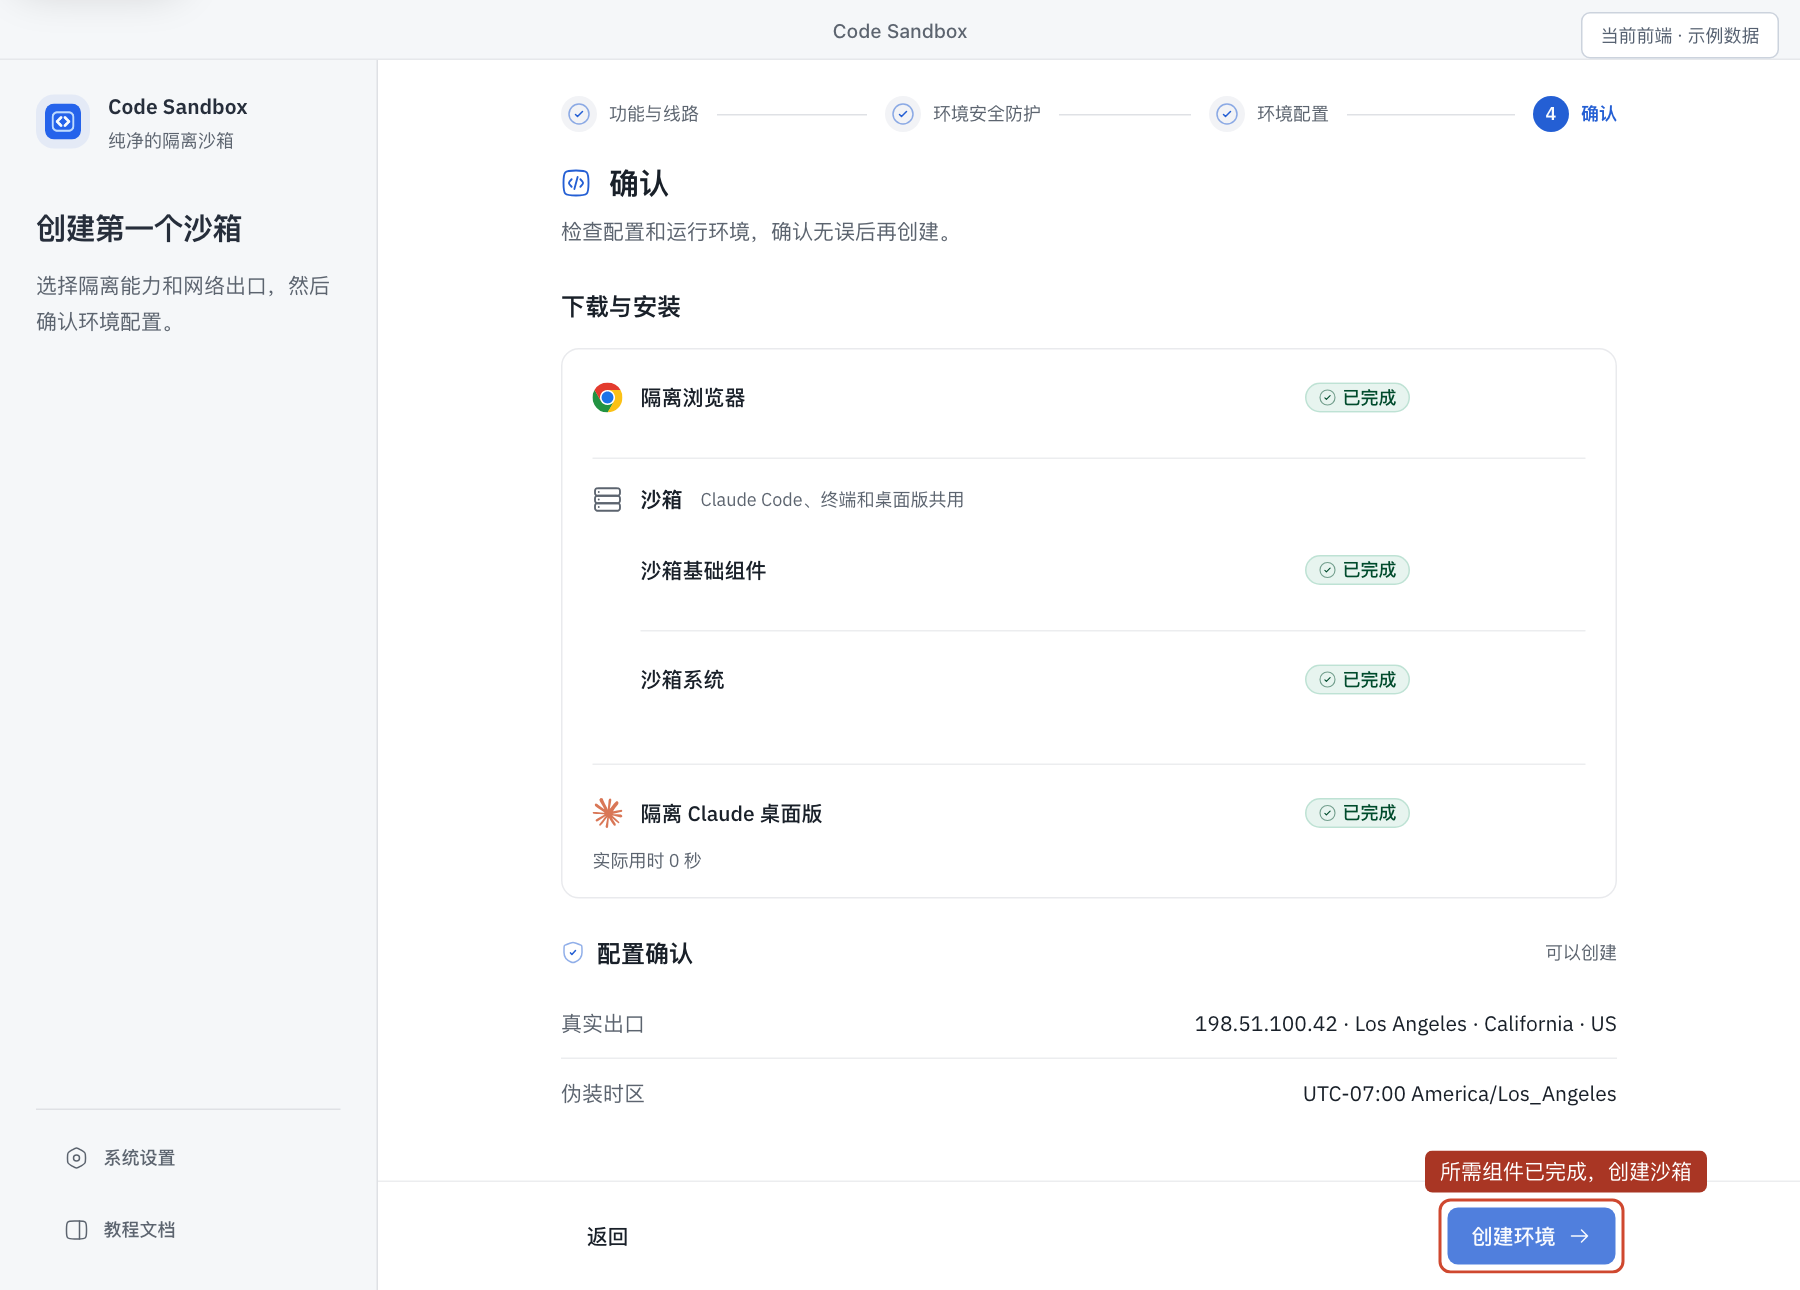Image resolution: width=1800 pixels, height=1290 pixels.
Task: Click the 纯净的隔离沙箱 subtitle
Action: click(x=171, y=141)
